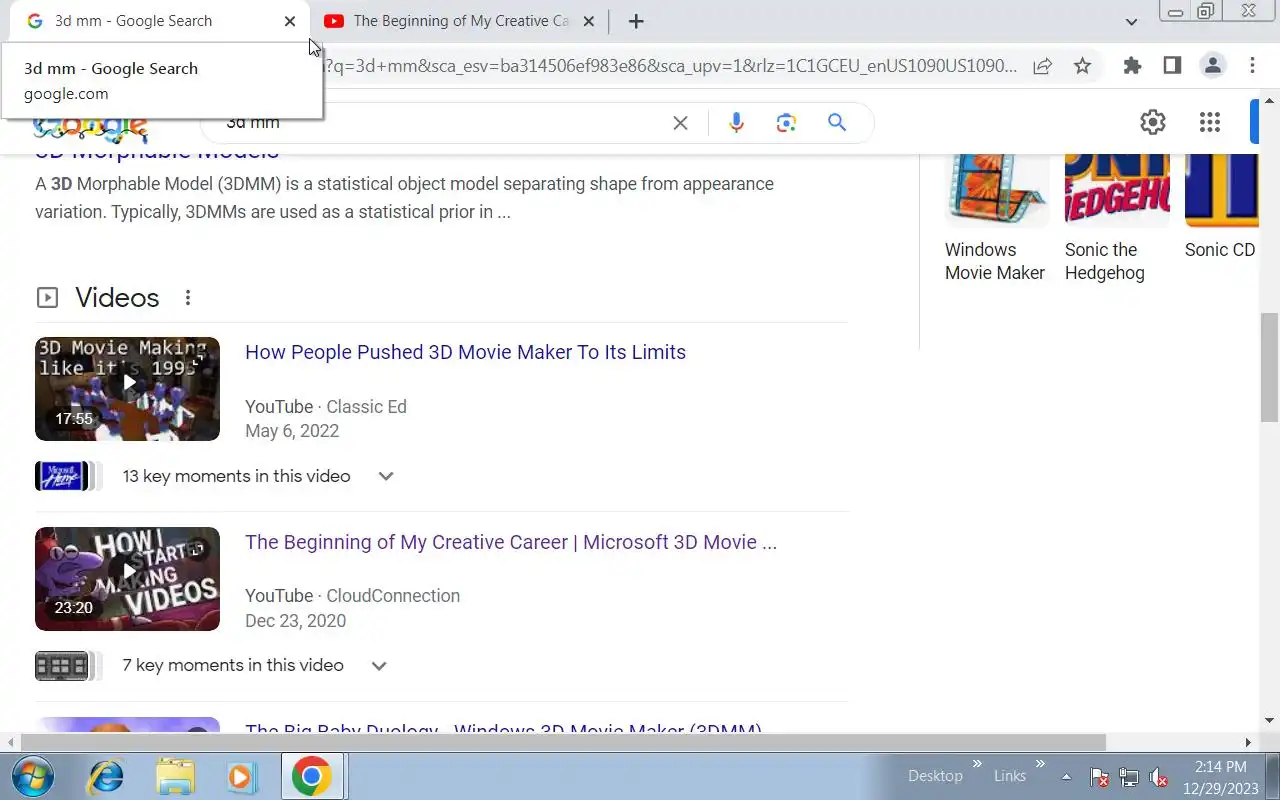This screenshot has width=1280, height=800.
Task: Open 'How People Pushed 3D Movie Maker To Its Limits'
Action: 465,352
